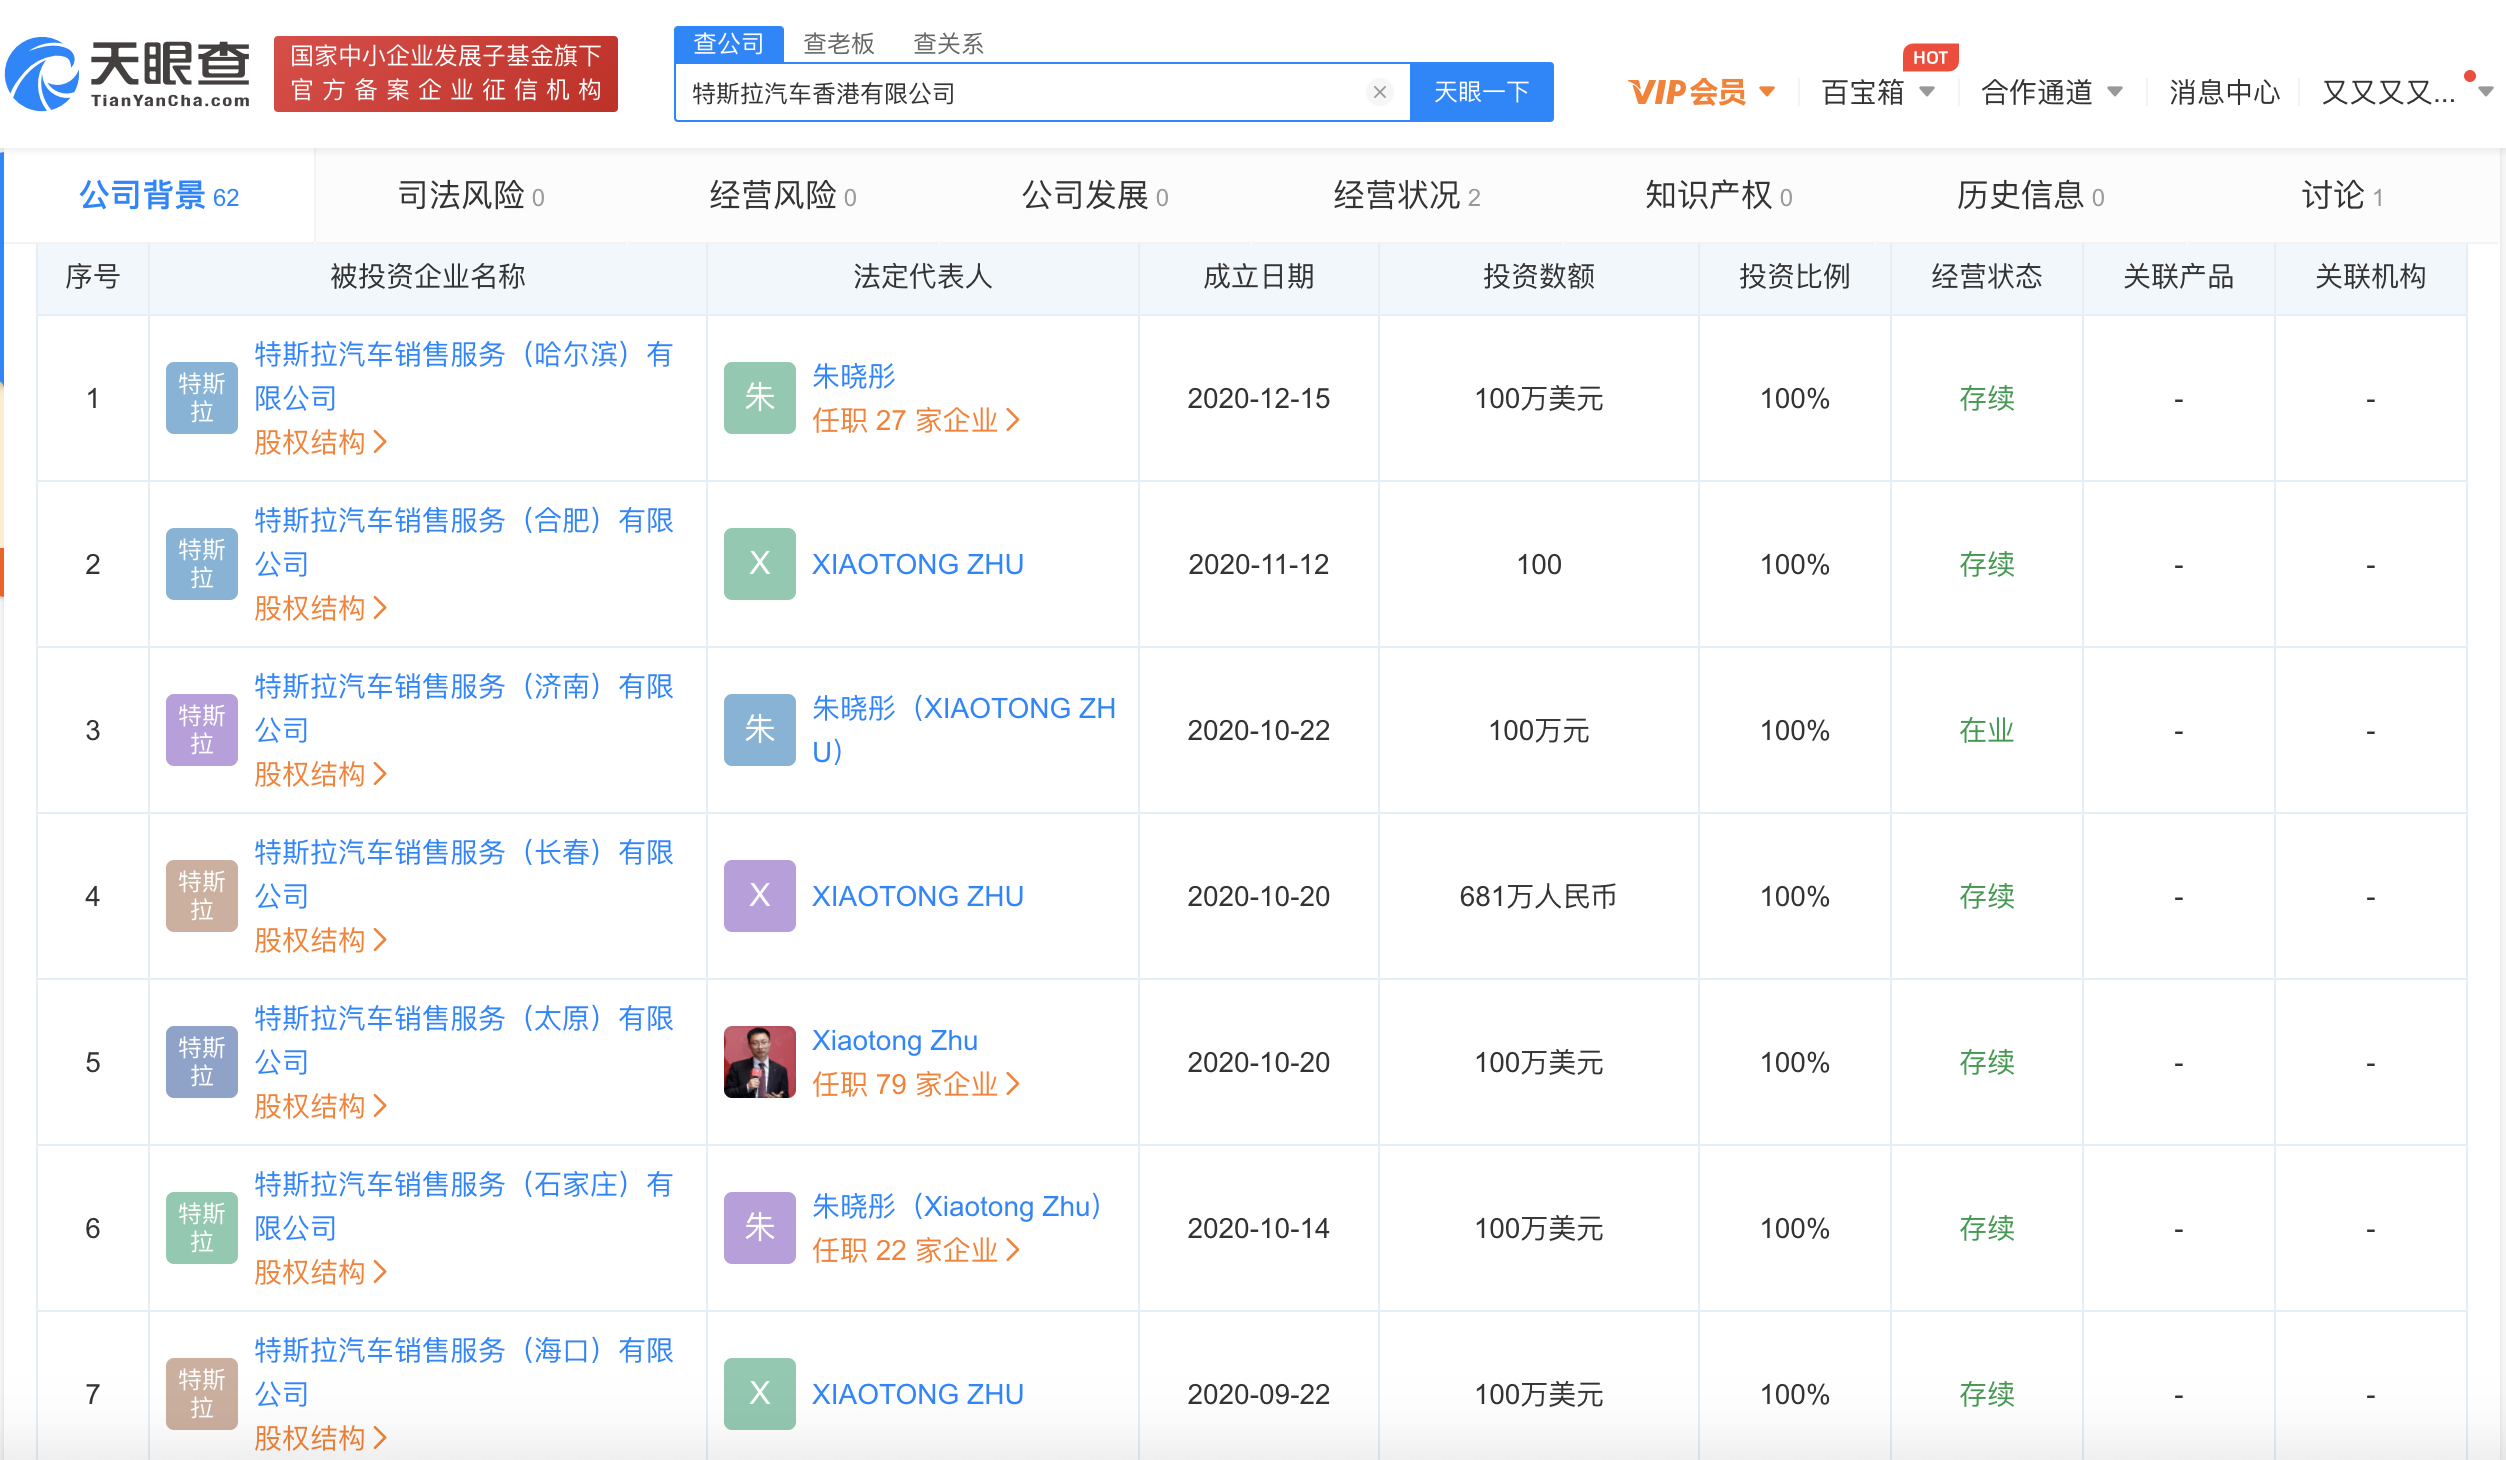
Task: Click the green X avatar for Hefei row
Action: tap(759, 564)
